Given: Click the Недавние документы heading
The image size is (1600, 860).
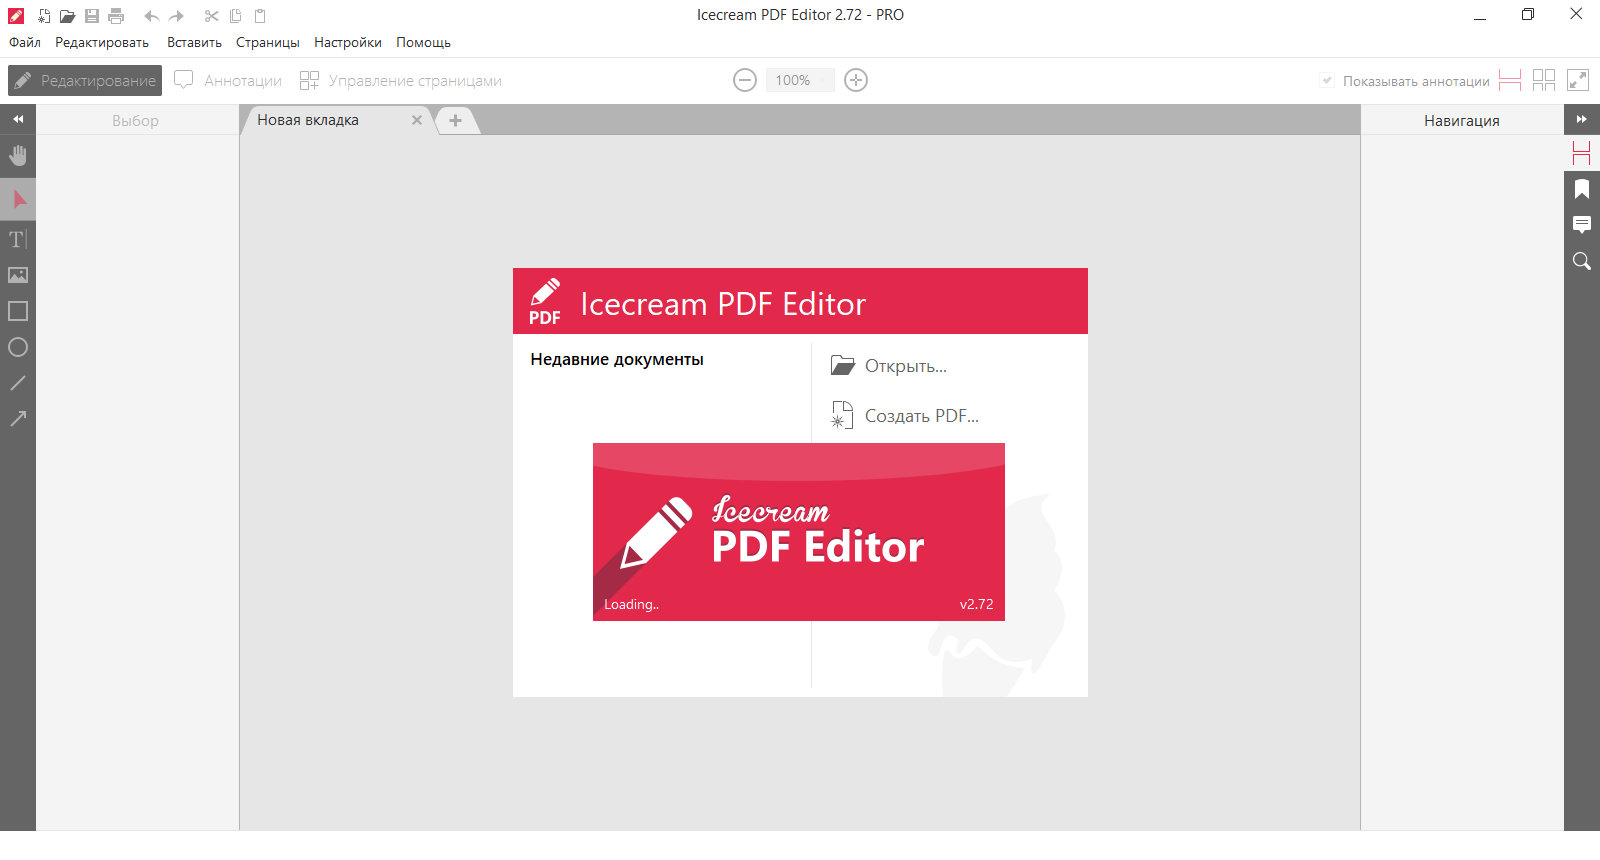Looking at the screenshot, I should (617, 360).
